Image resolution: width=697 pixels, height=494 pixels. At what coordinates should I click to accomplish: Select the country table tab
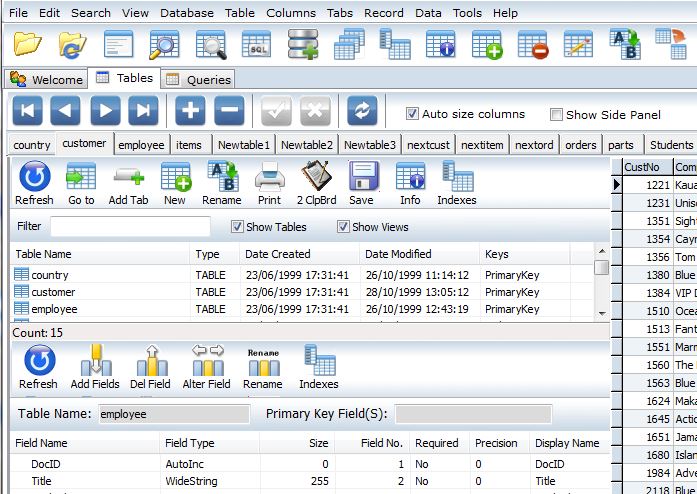click(x=32, y=145)
